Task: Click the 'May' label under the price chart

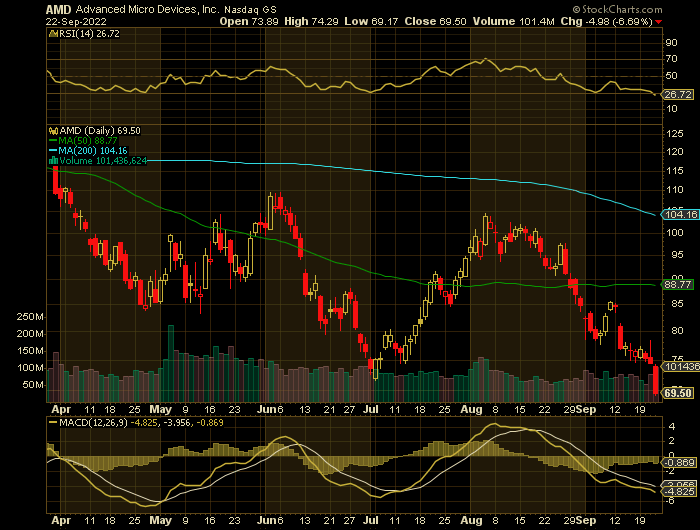Action: pyautogui.click(x=161, y=409)
